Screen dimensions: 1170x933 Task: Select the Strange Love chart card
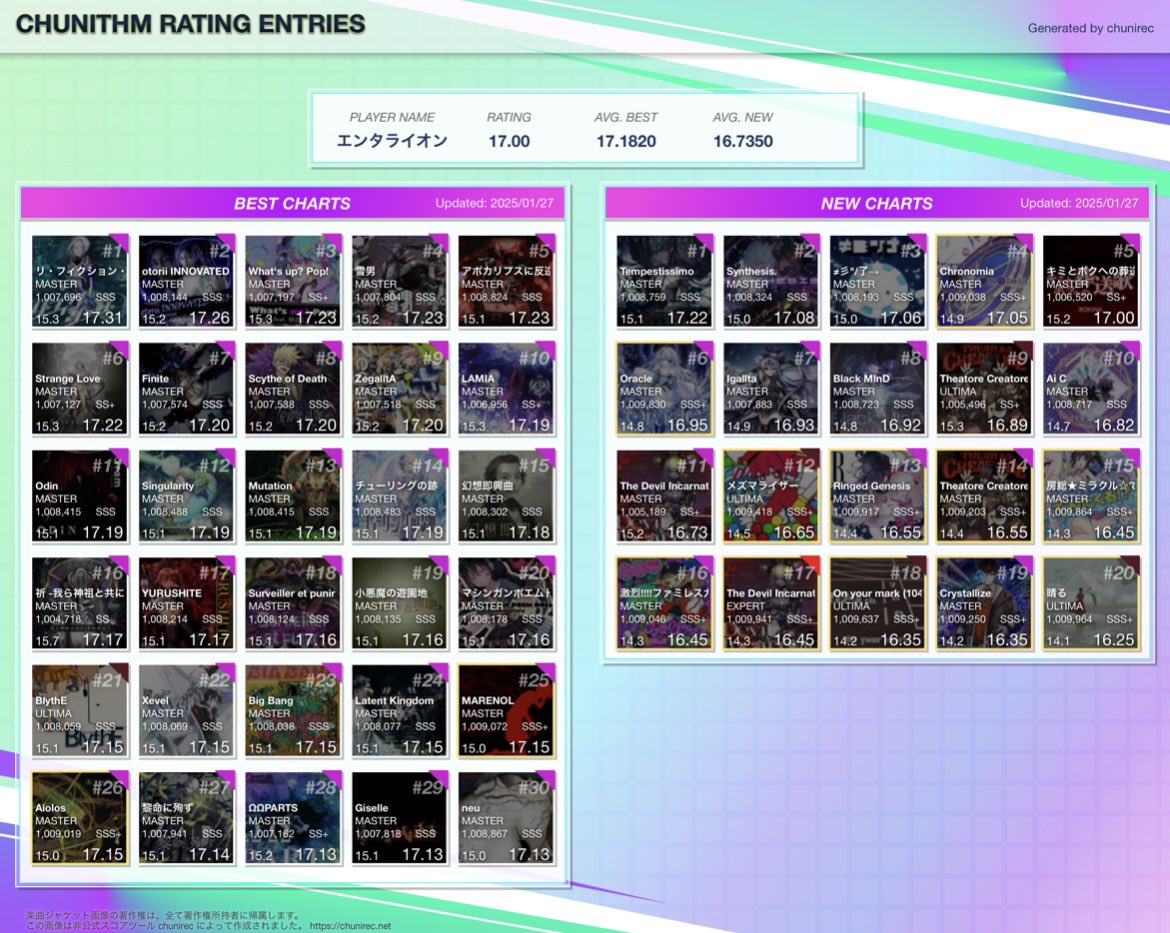point(79,389)
